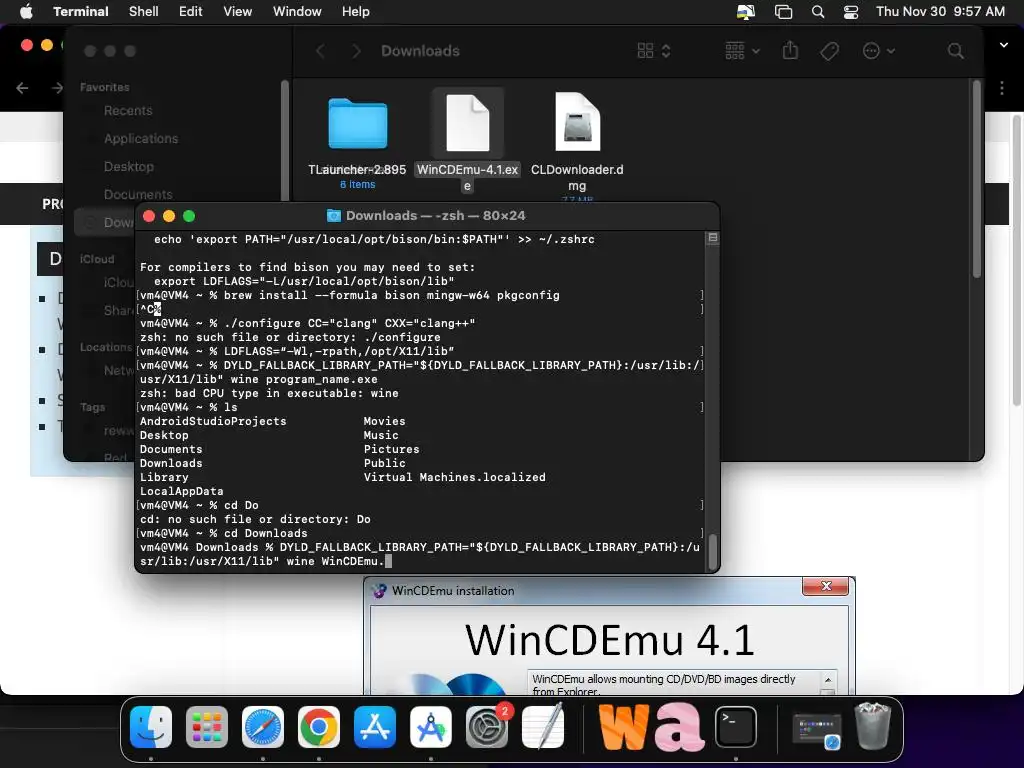
Task: Click the Finder Tags button
Action: [829, 51]
